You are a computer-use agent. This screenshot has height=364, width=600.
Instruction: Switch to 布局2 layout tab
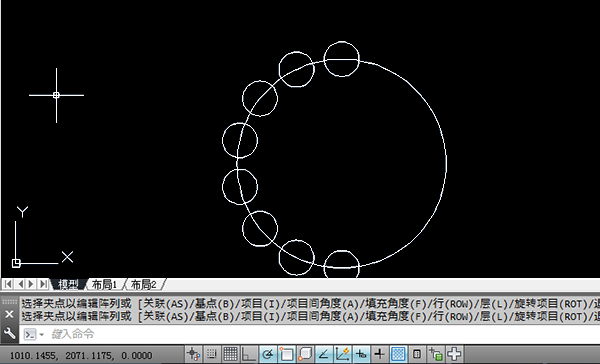point(143,284)
